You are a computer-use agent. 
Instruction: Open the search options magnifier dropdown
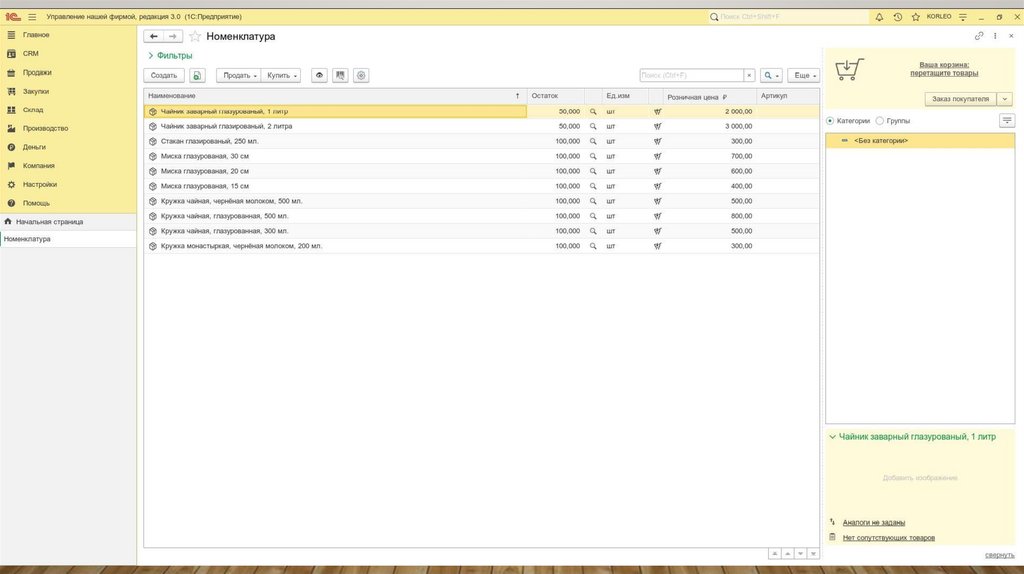771,76
